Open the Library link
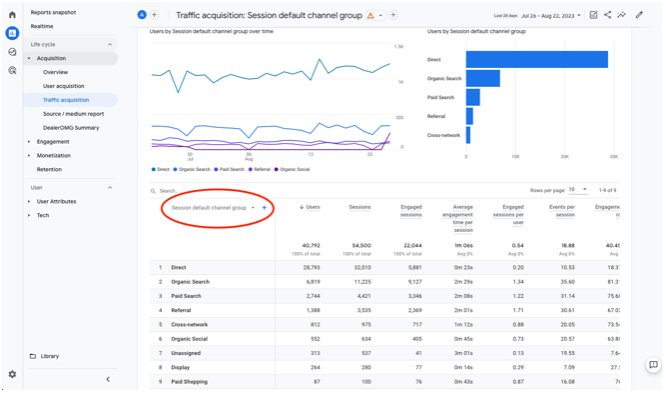 point(50,356)
